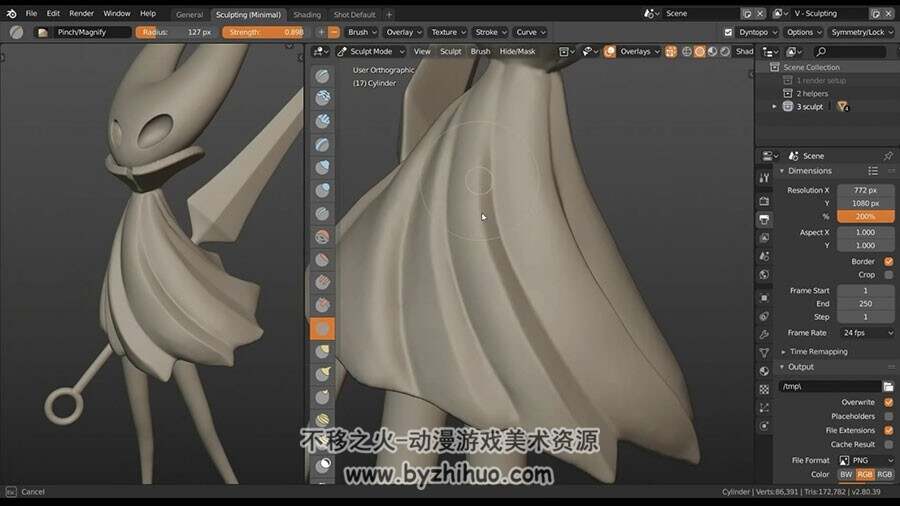Open the Tool properties tab

click(x=764, y=178)
